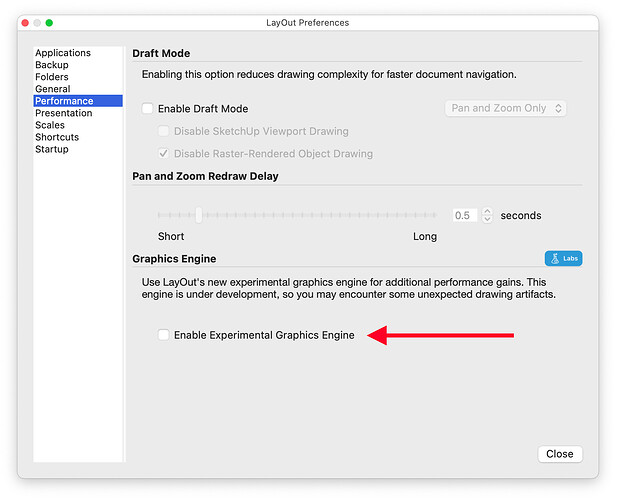The width and height of the screenshot is (617, 500).
Task: Select the Performance sidebar item
Action: tap(78, 101)
